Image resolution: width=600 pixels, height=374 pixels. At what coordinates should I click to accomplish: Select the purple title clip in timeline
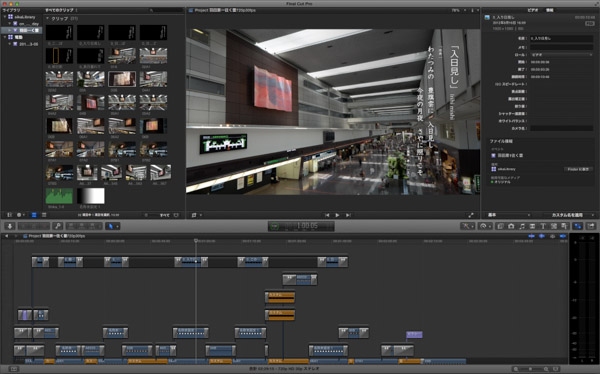pyautogui.click(x=414, y=335)
